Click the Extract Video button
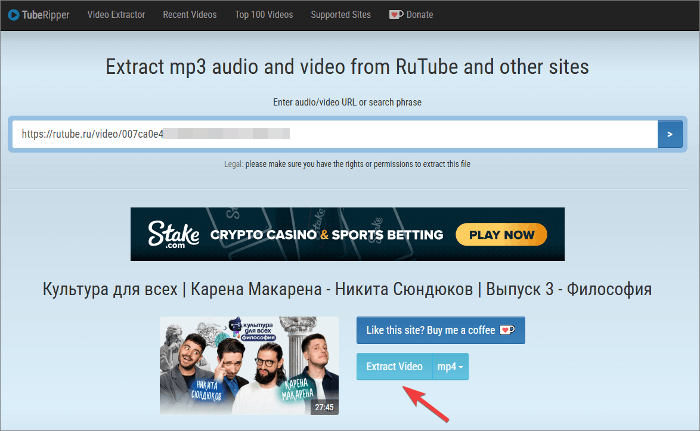Image resolution: width=700 pixels, height=431 pixels. pos(394,366)
